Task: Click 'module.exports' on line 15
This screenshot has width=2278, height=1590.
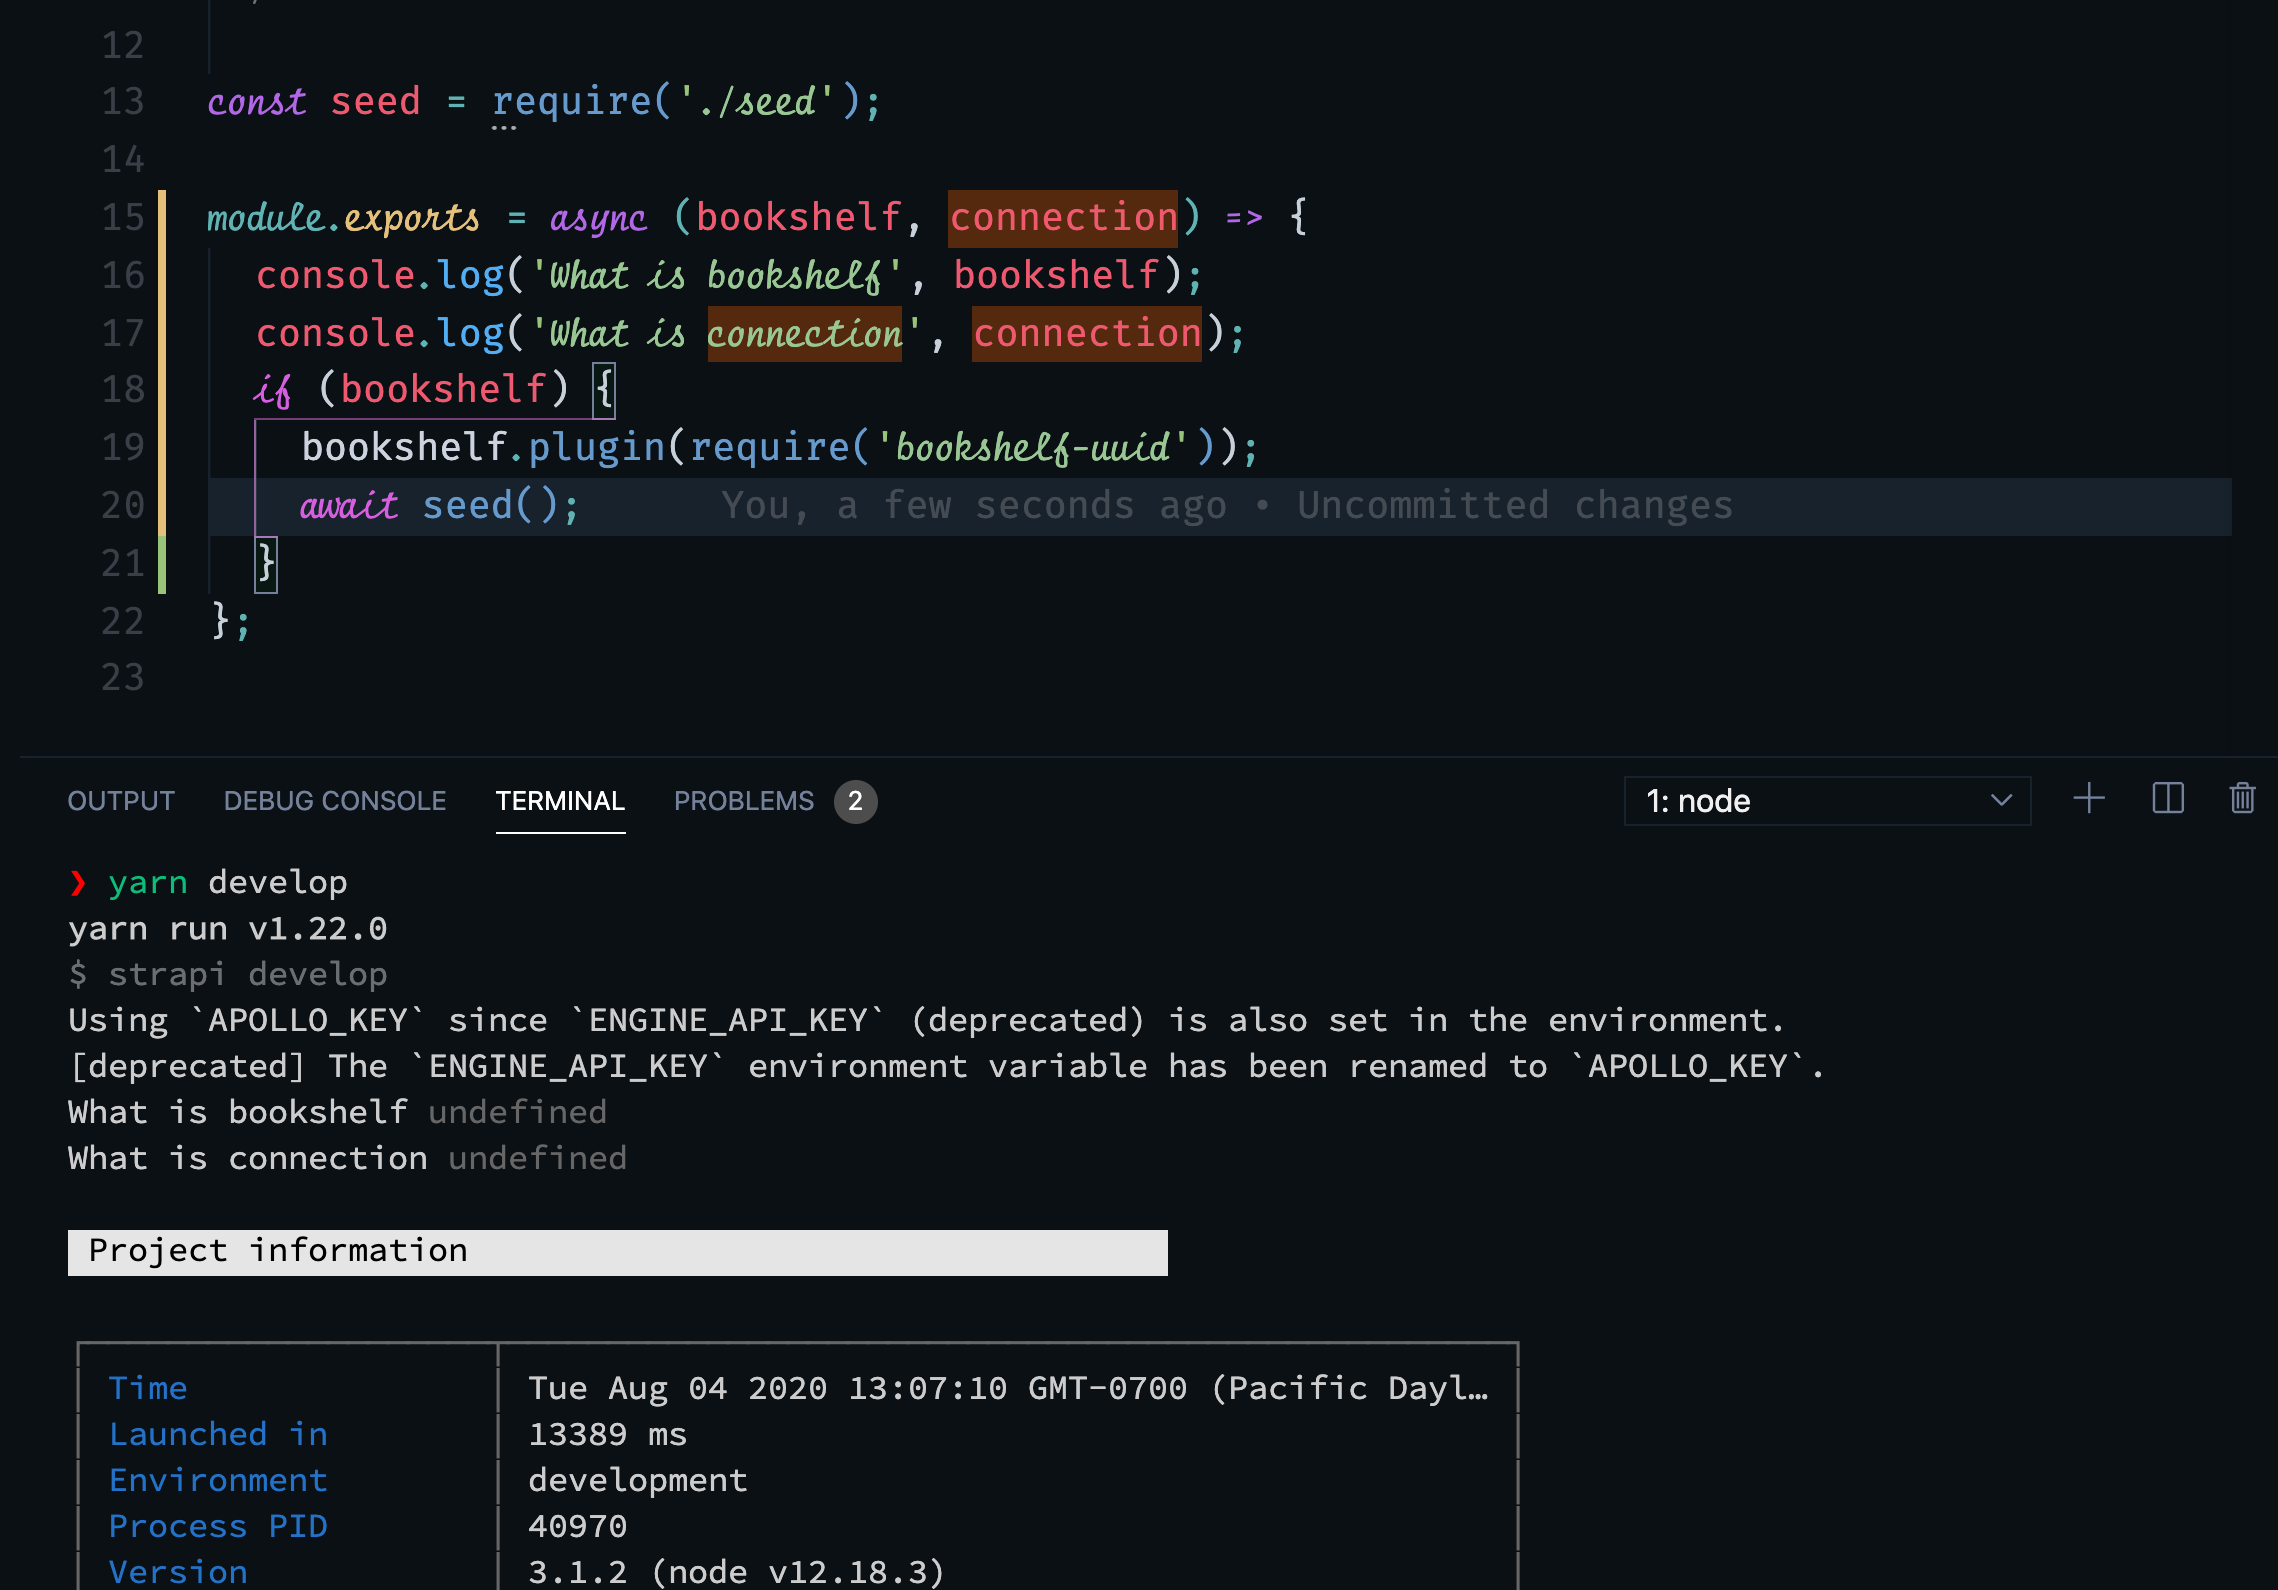Action: (343, 218)
